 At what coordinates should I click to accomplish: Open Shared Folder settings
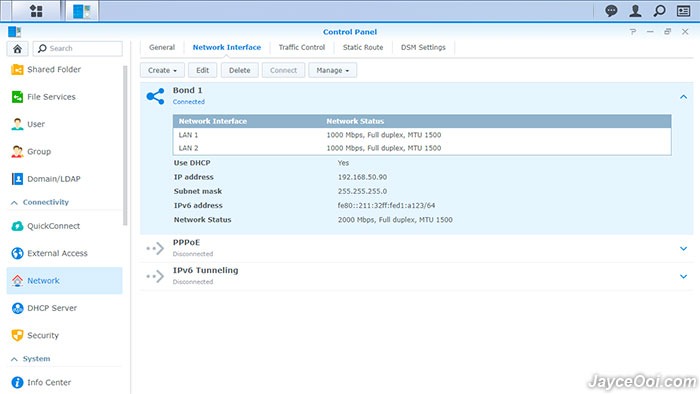pyautogui.click(x=65, y=70)
